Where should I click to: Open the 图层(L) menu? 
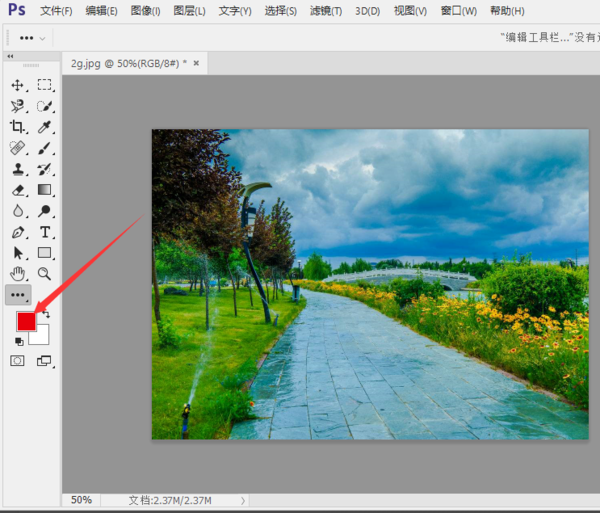click(189, 11)
